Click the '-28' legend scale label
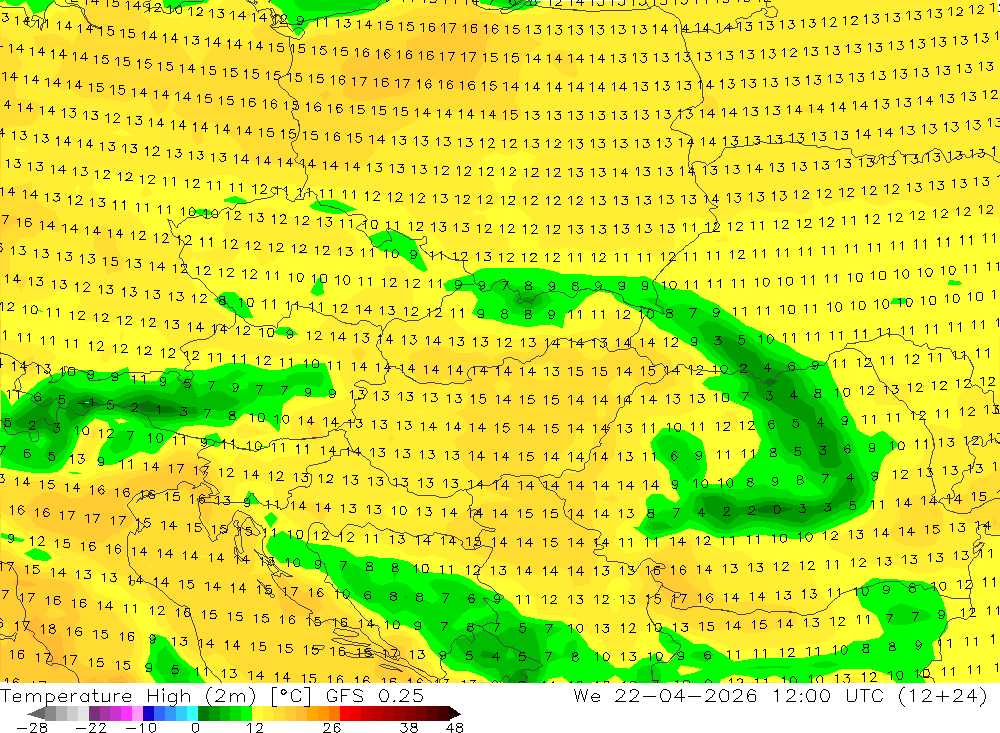The height and width of the screenshot is (733, 1000). point(32,727)
